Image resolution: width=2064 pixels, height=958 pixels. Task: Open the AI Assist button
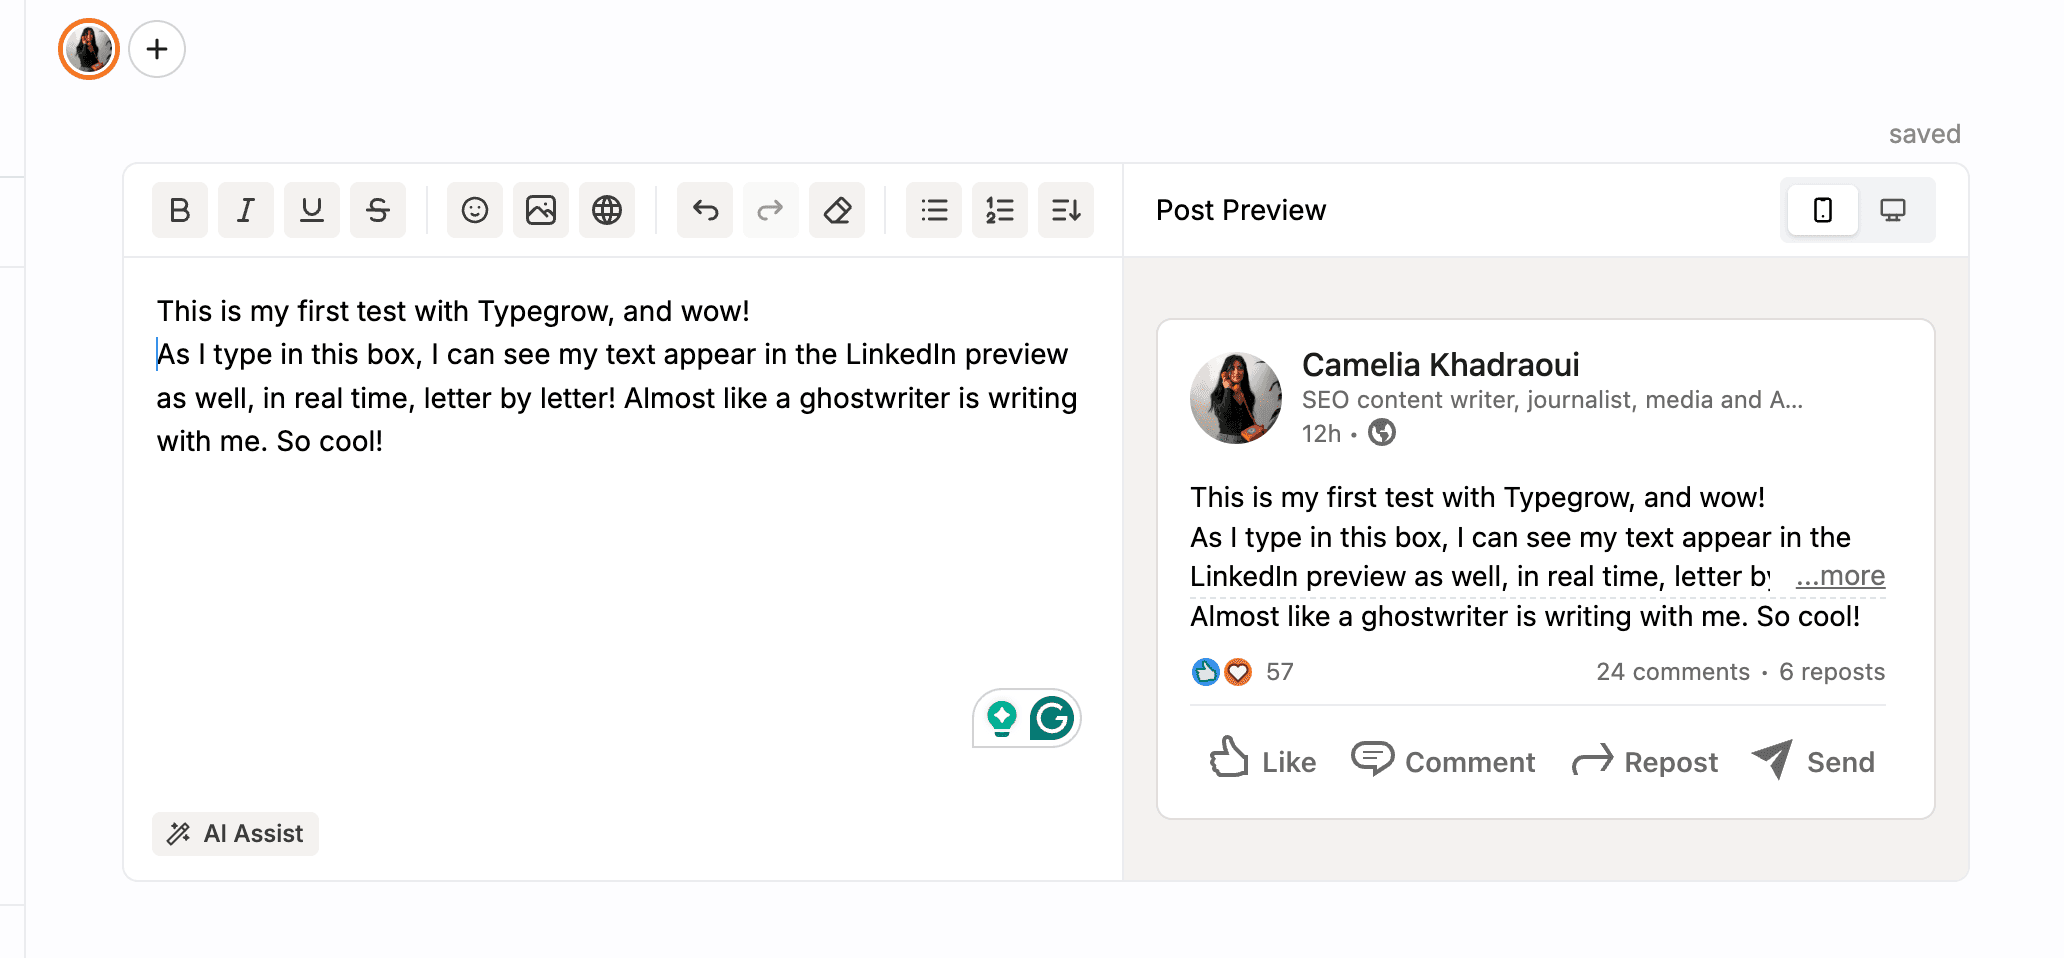pyautogui.click(x=236, y=834)
